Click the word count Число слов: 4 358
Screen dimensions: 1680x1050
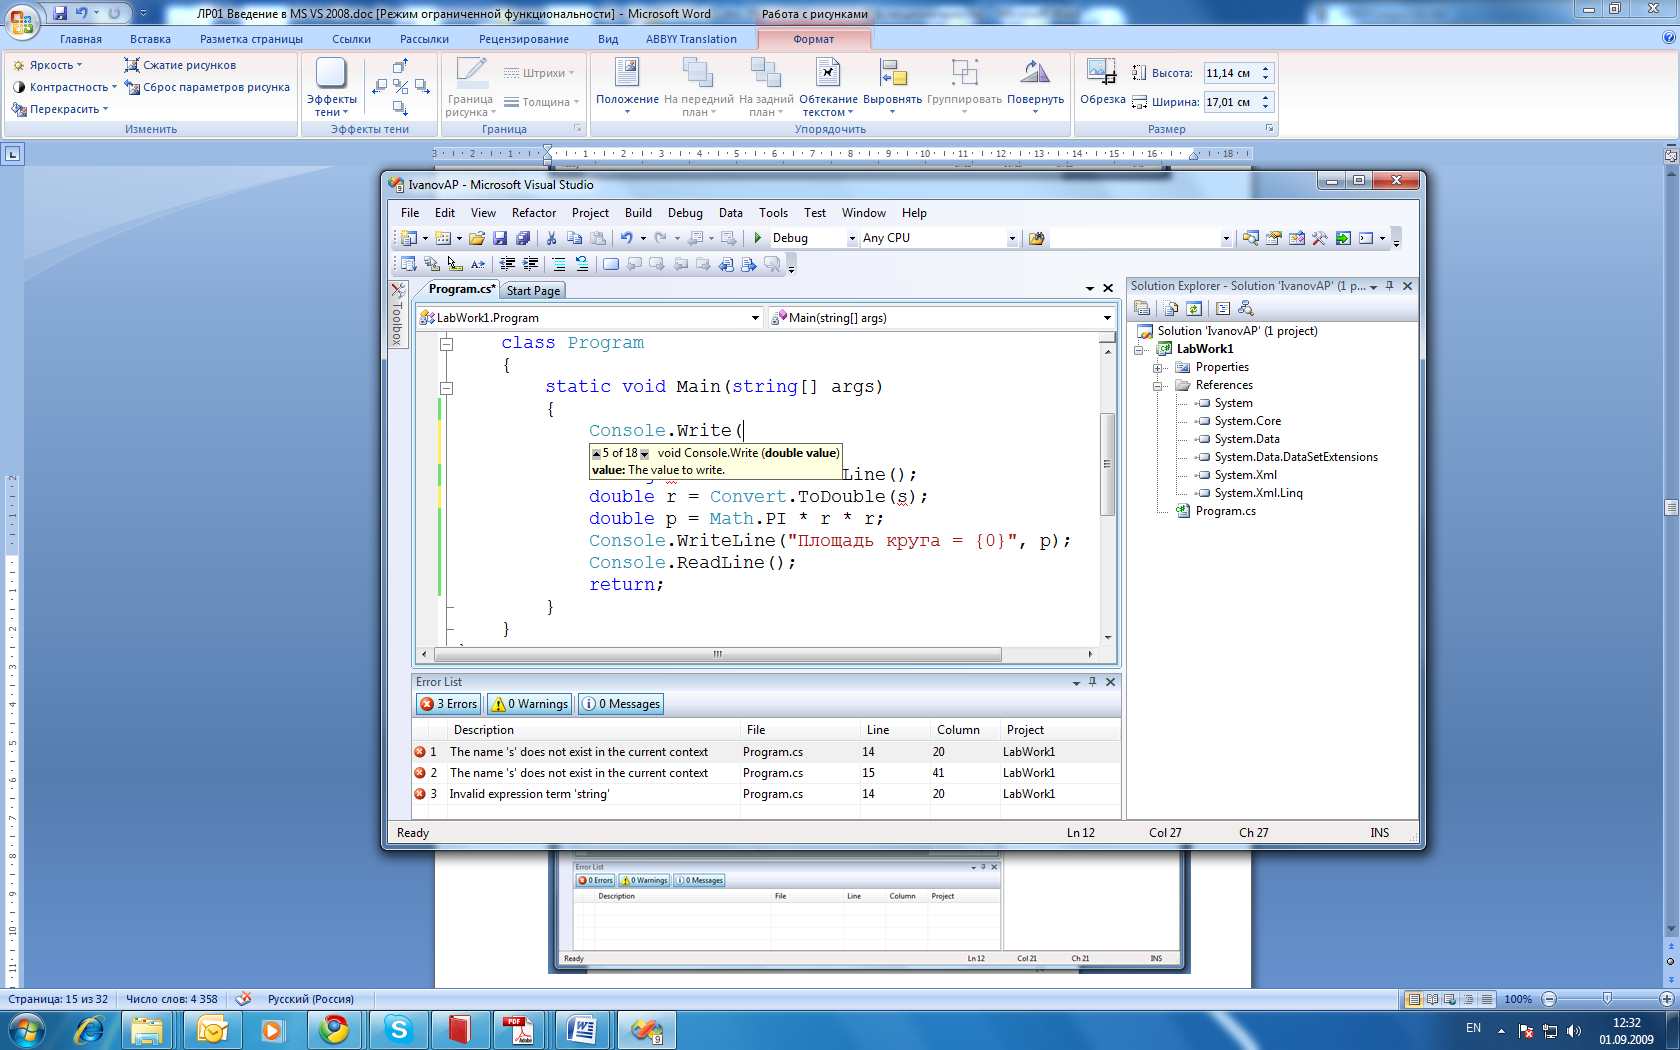pos(171,999)
